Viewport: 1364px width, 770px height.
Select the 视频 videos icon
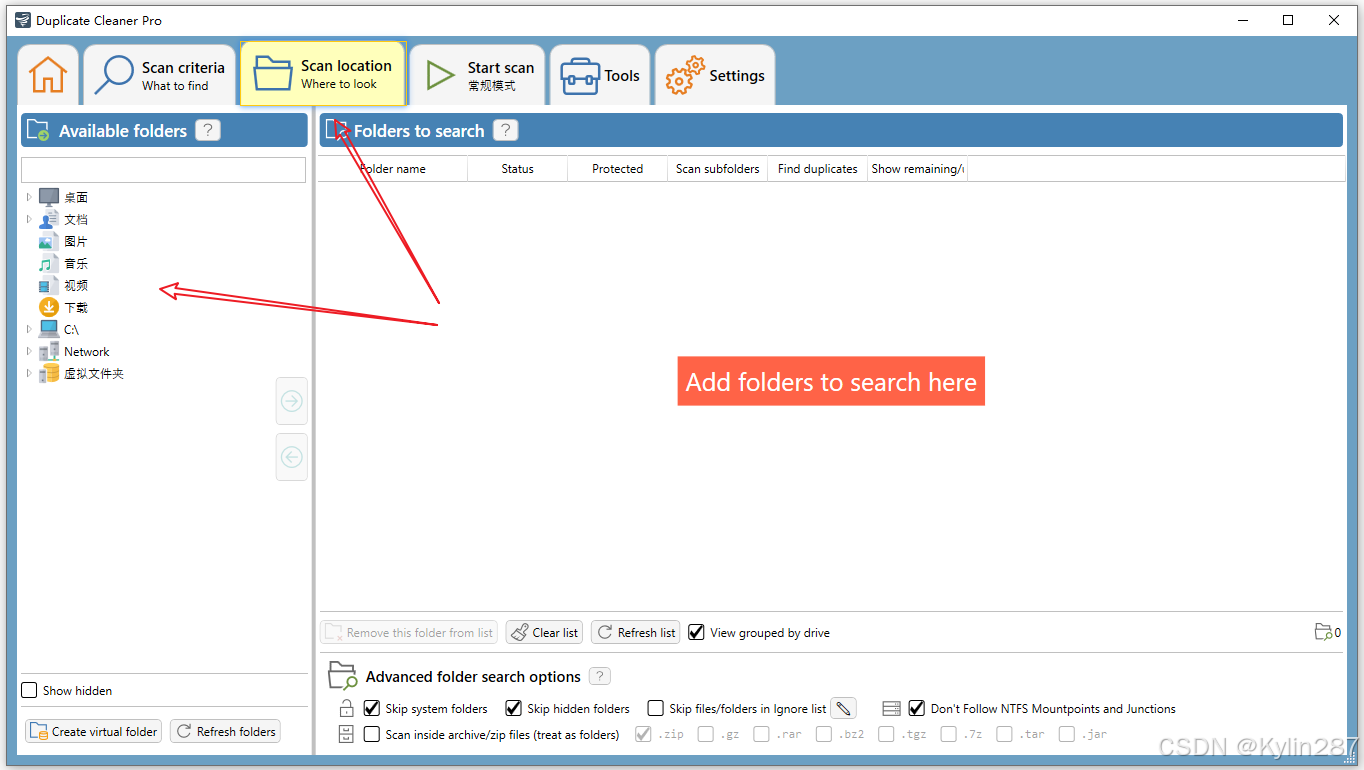pos(49,285)
